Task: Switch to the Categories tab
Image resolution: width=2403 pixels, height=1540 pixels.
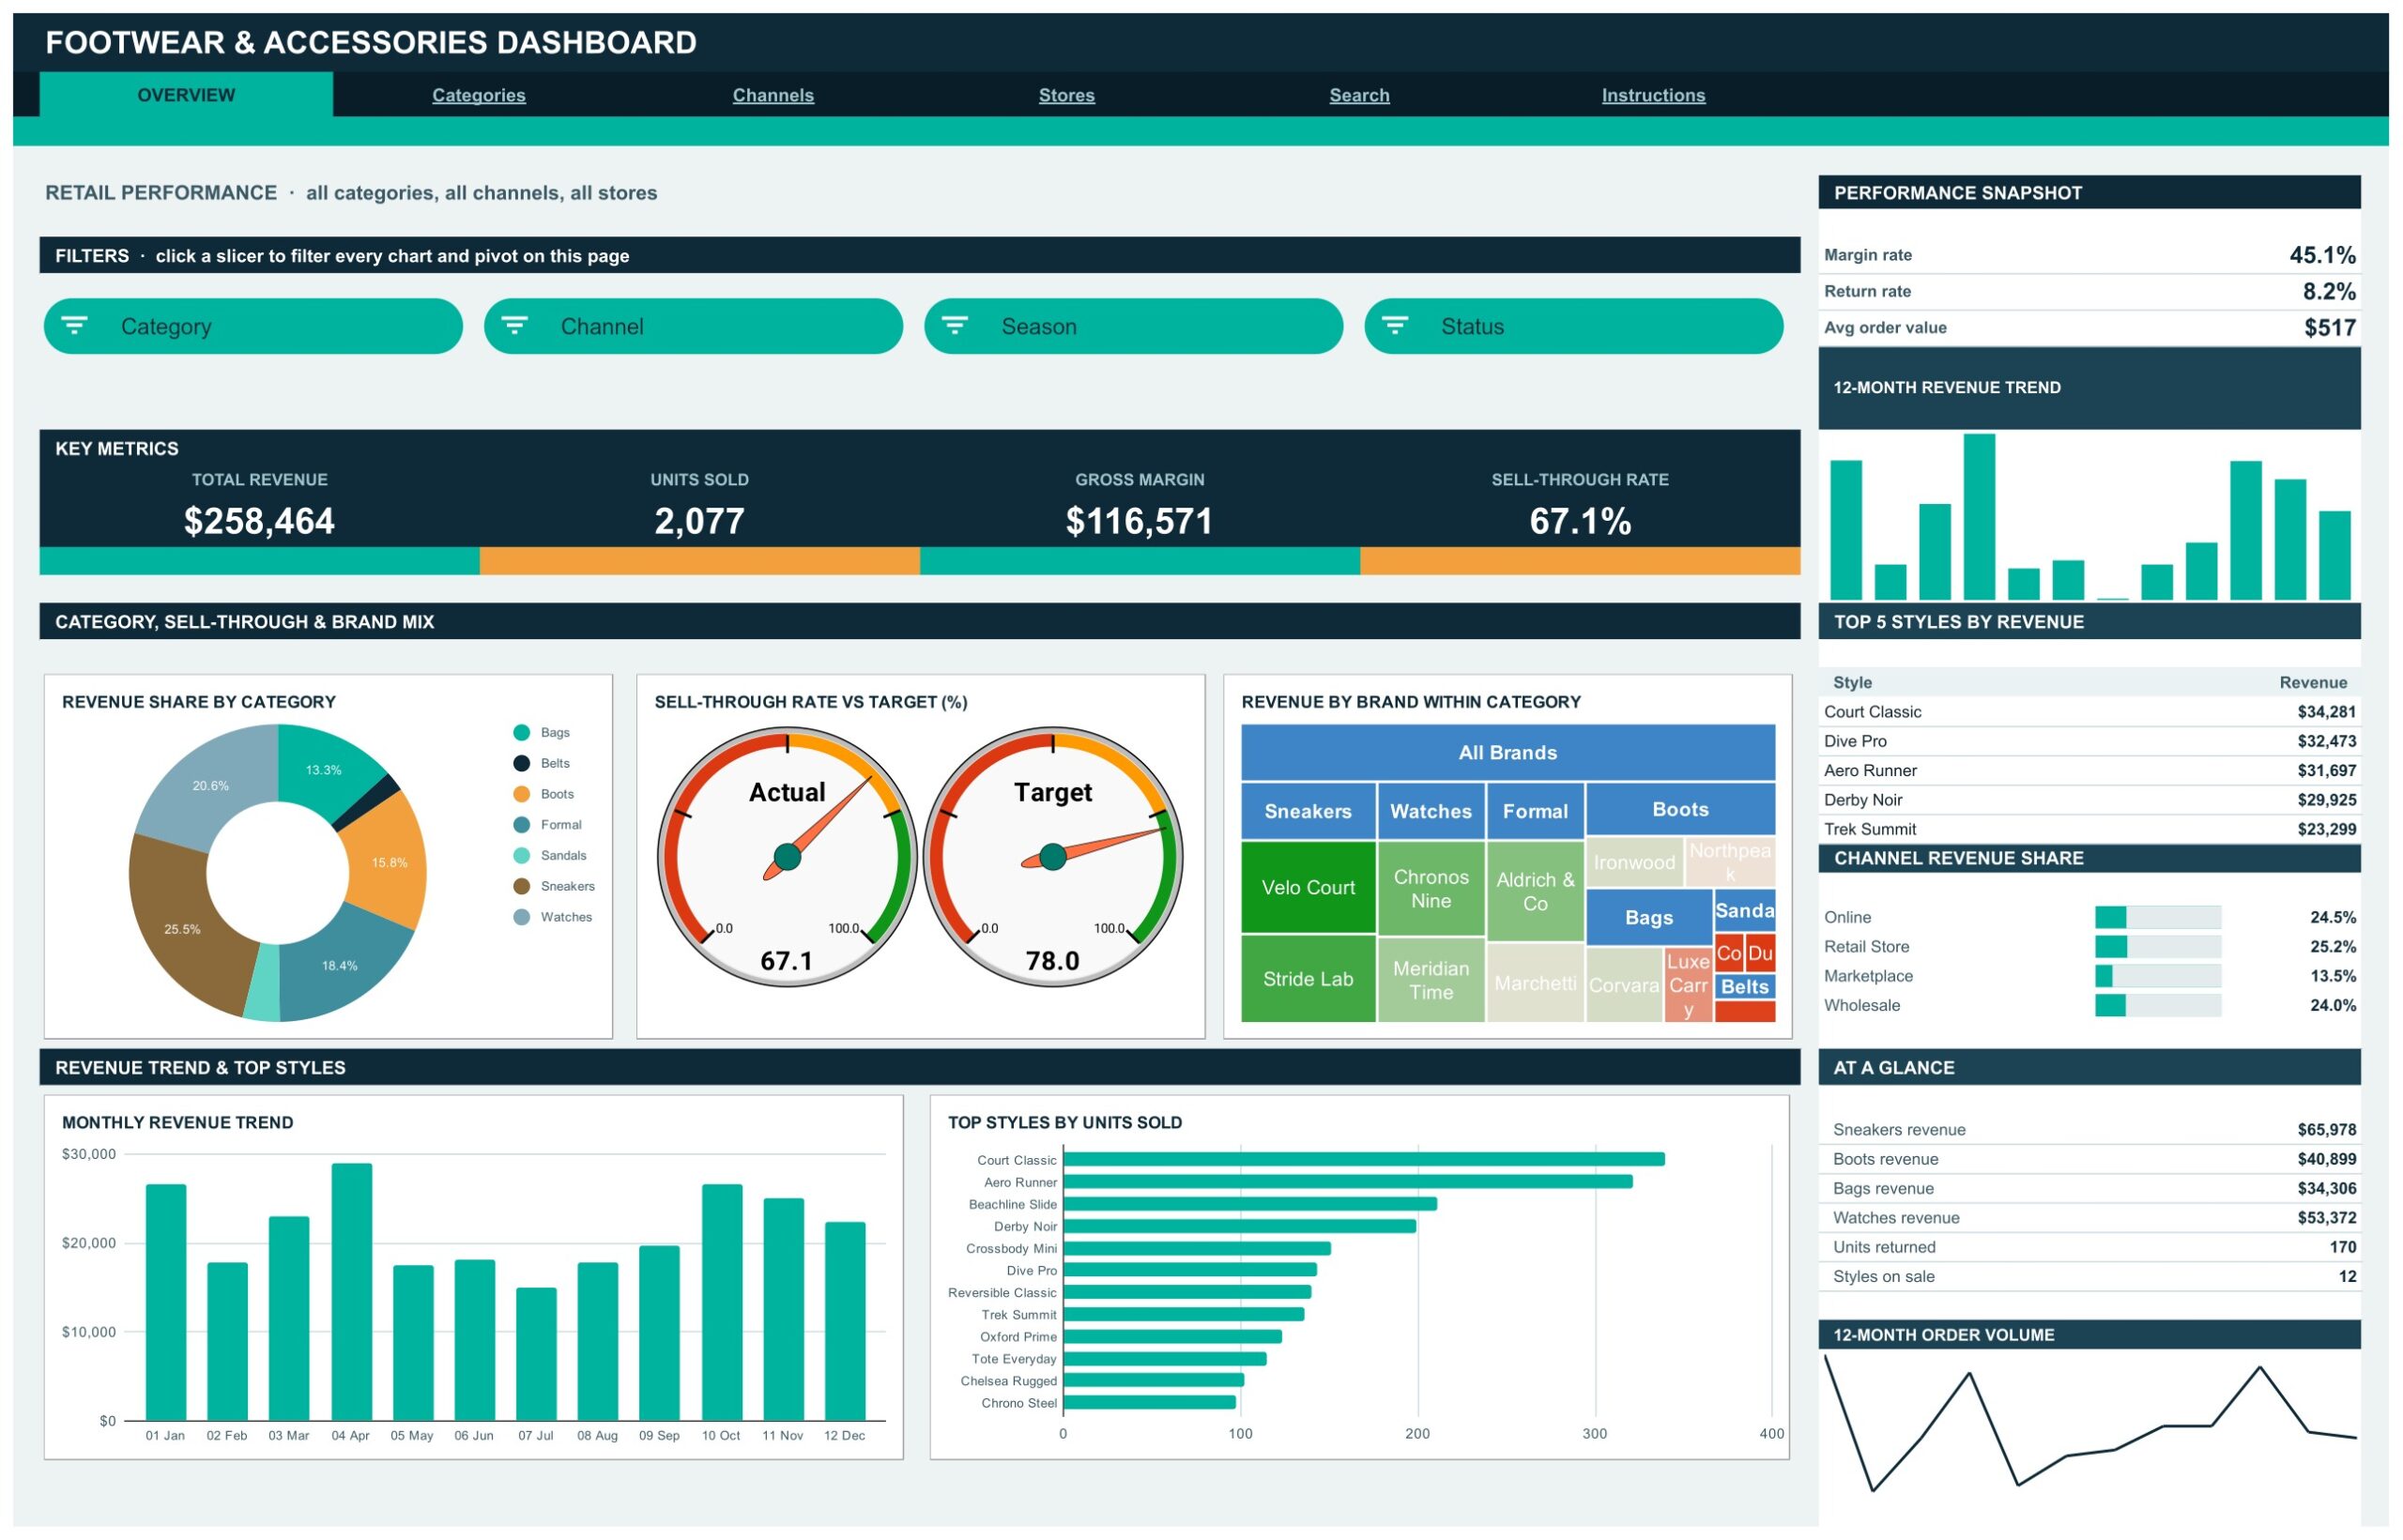Action: pyautogui.click(x=479, y=95)
